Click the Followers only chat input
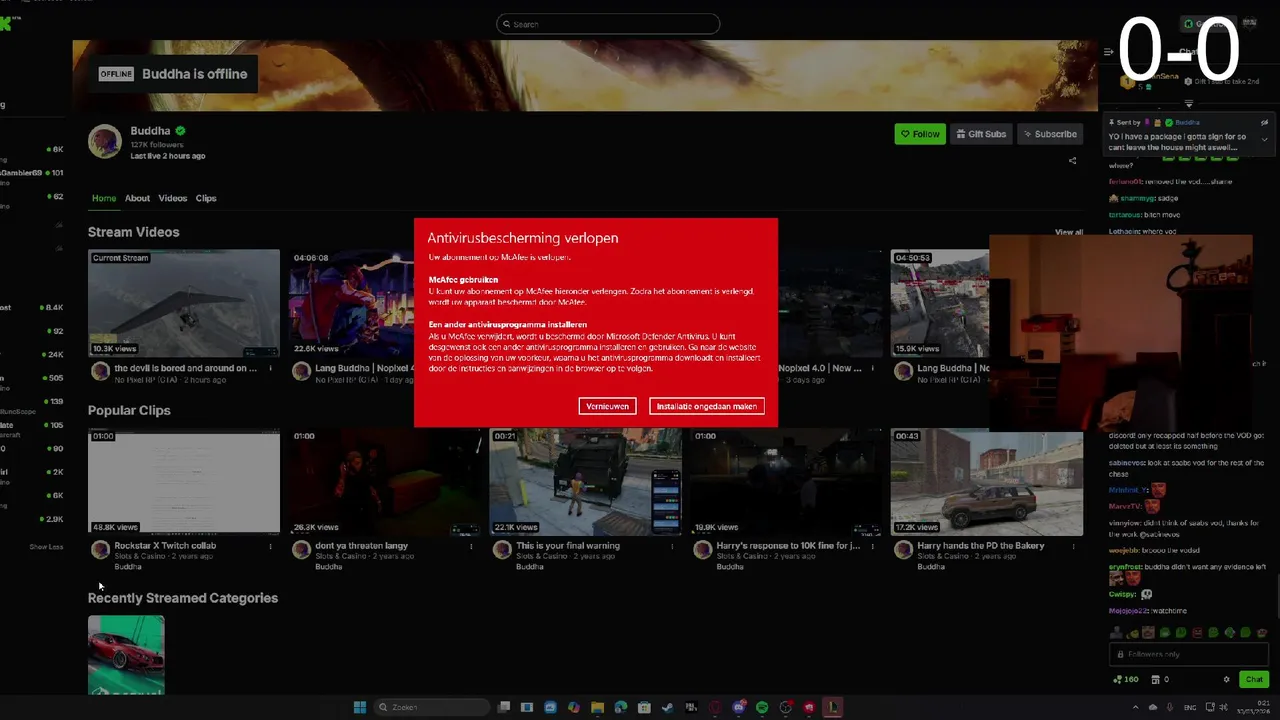This screenshot has width=1280, height=720. pyautogui.click(x=1189, y=654)
